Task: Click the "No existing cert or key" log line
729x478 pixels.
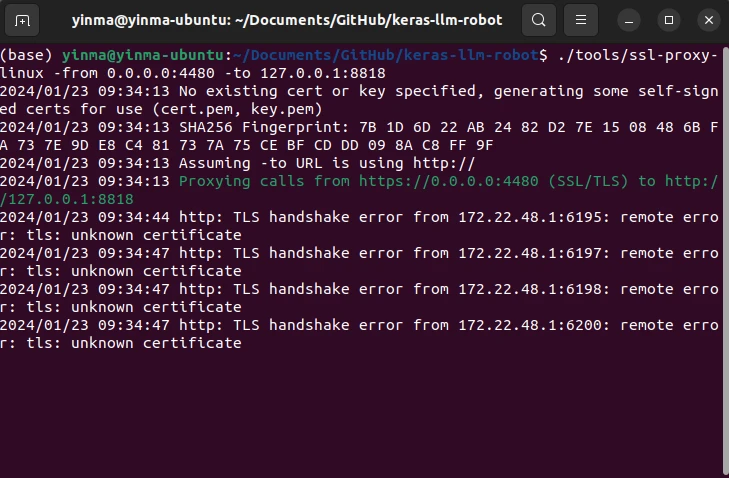Action: 359,100
